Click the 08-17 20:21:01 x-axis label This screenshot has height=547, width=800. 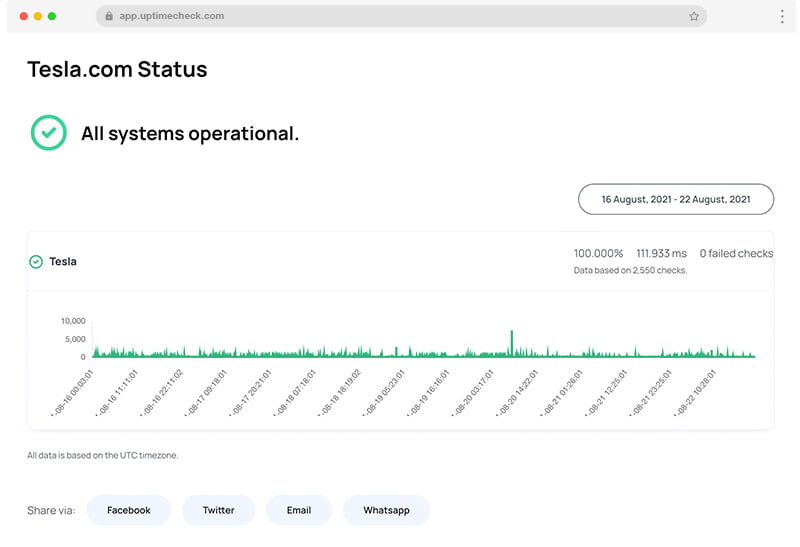(251, 393)
